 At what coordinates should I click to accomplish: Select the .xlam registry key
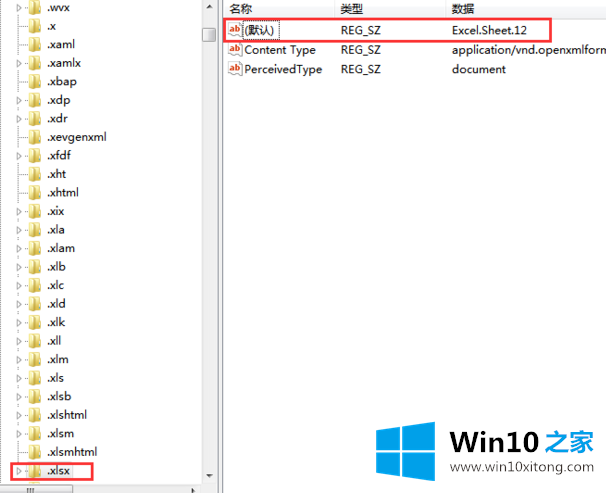pos(61,248)
